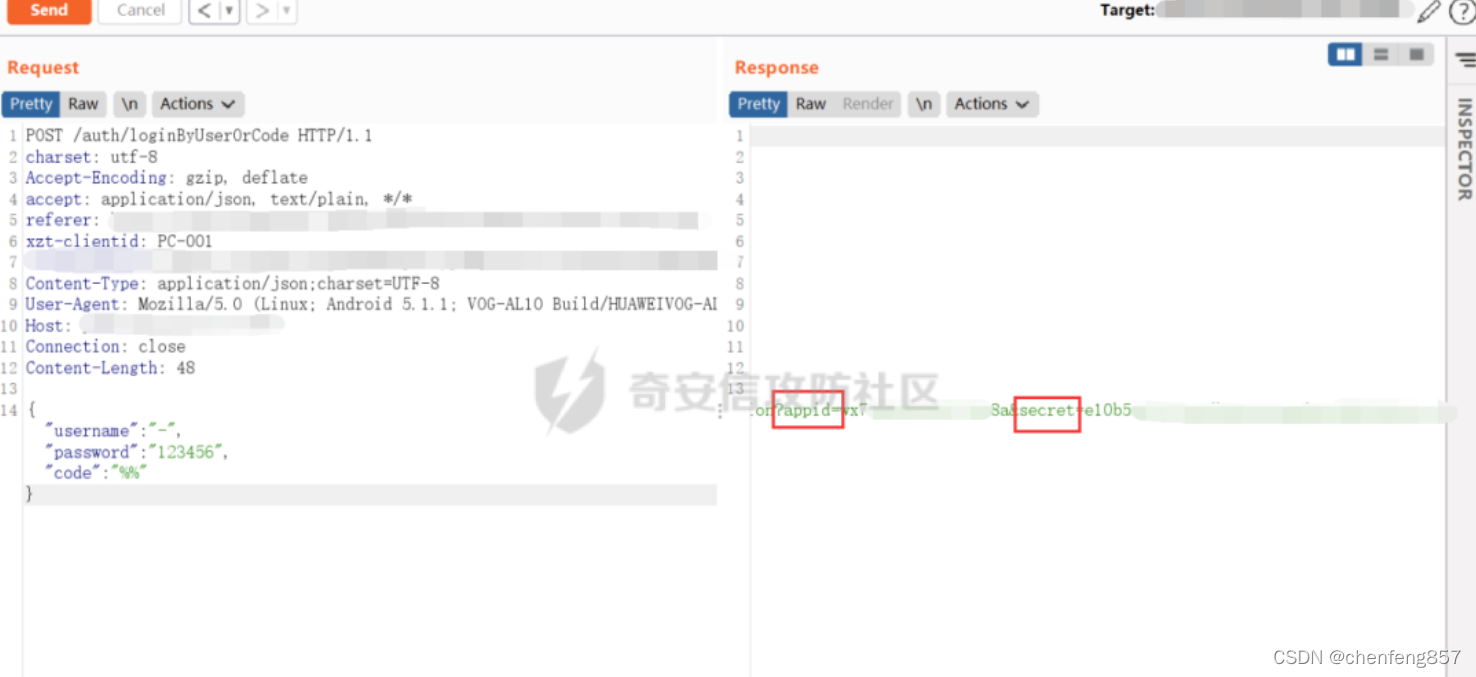Toggle request \n non-printable characters

pyautogui.click(x=130, y=104)
